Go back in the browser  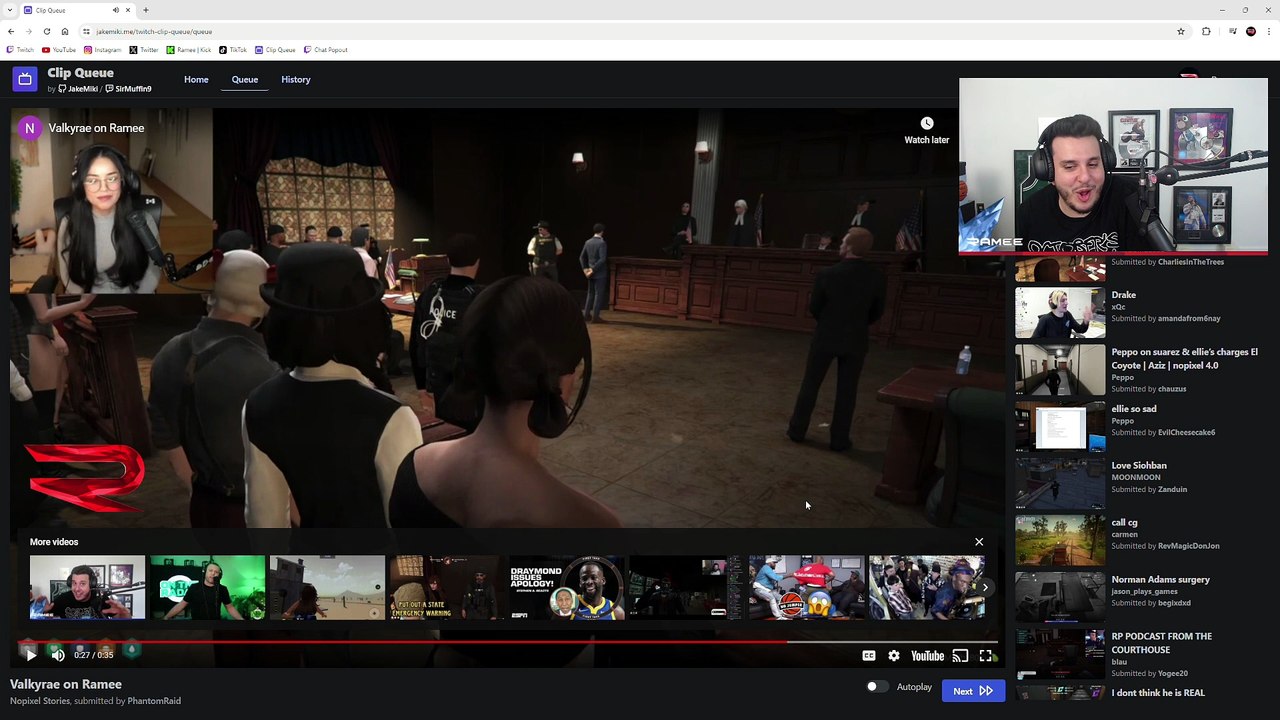click(11, 31)
